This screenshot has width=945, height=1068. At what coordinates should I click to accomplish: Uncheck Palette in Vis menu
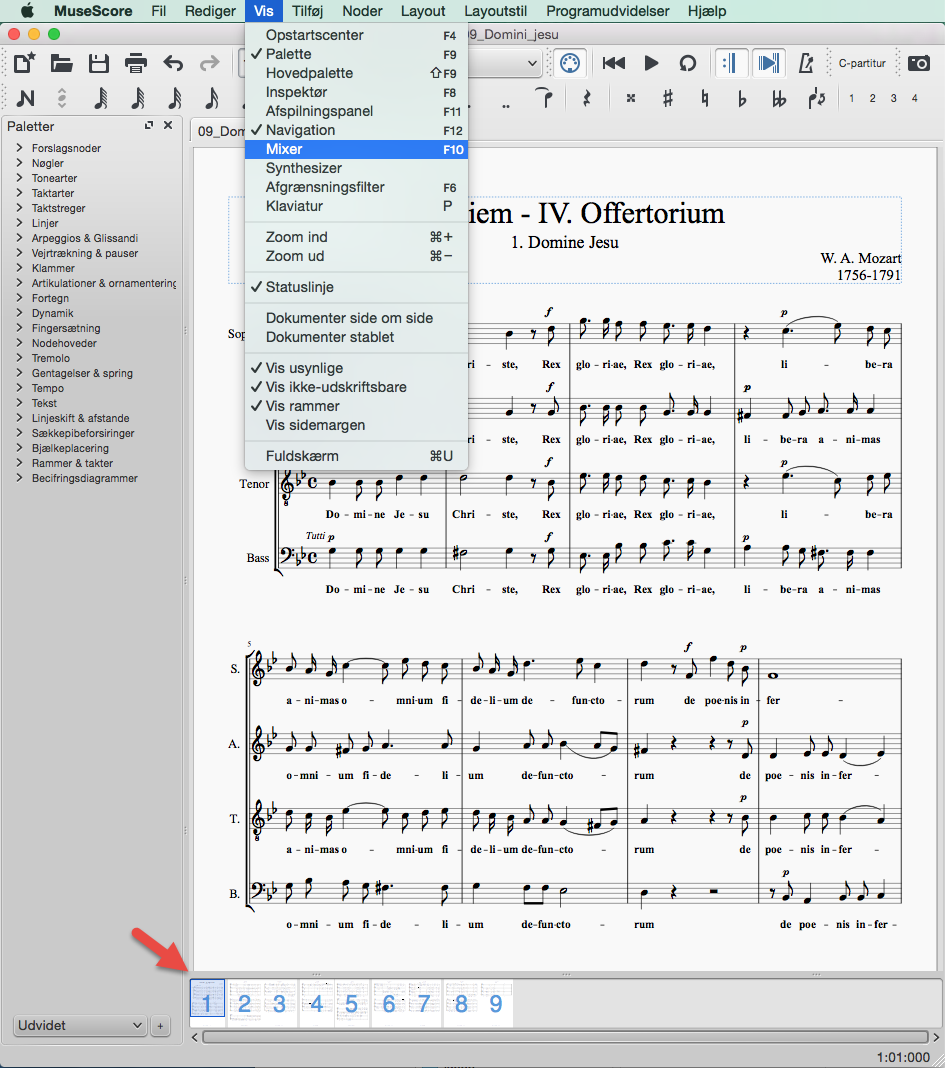click(356, 54)
